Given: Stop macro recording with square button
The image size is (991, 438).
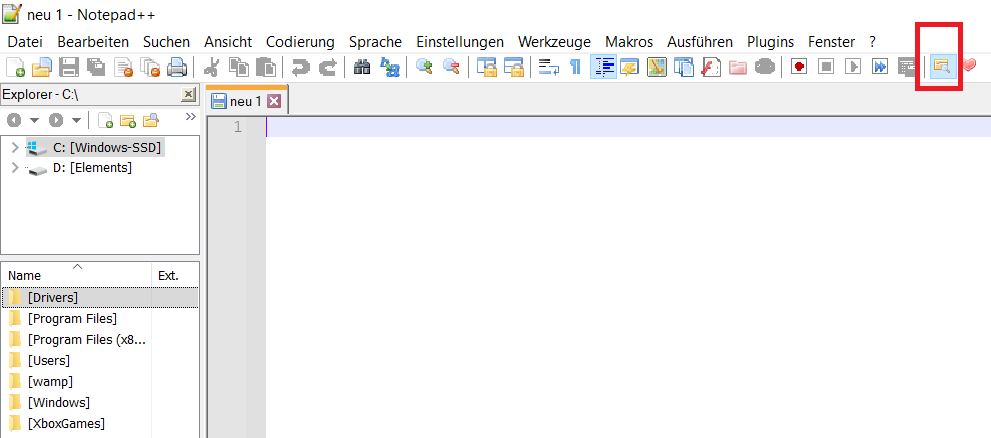Looking at the screenshot, I should (x=826, y=66).
